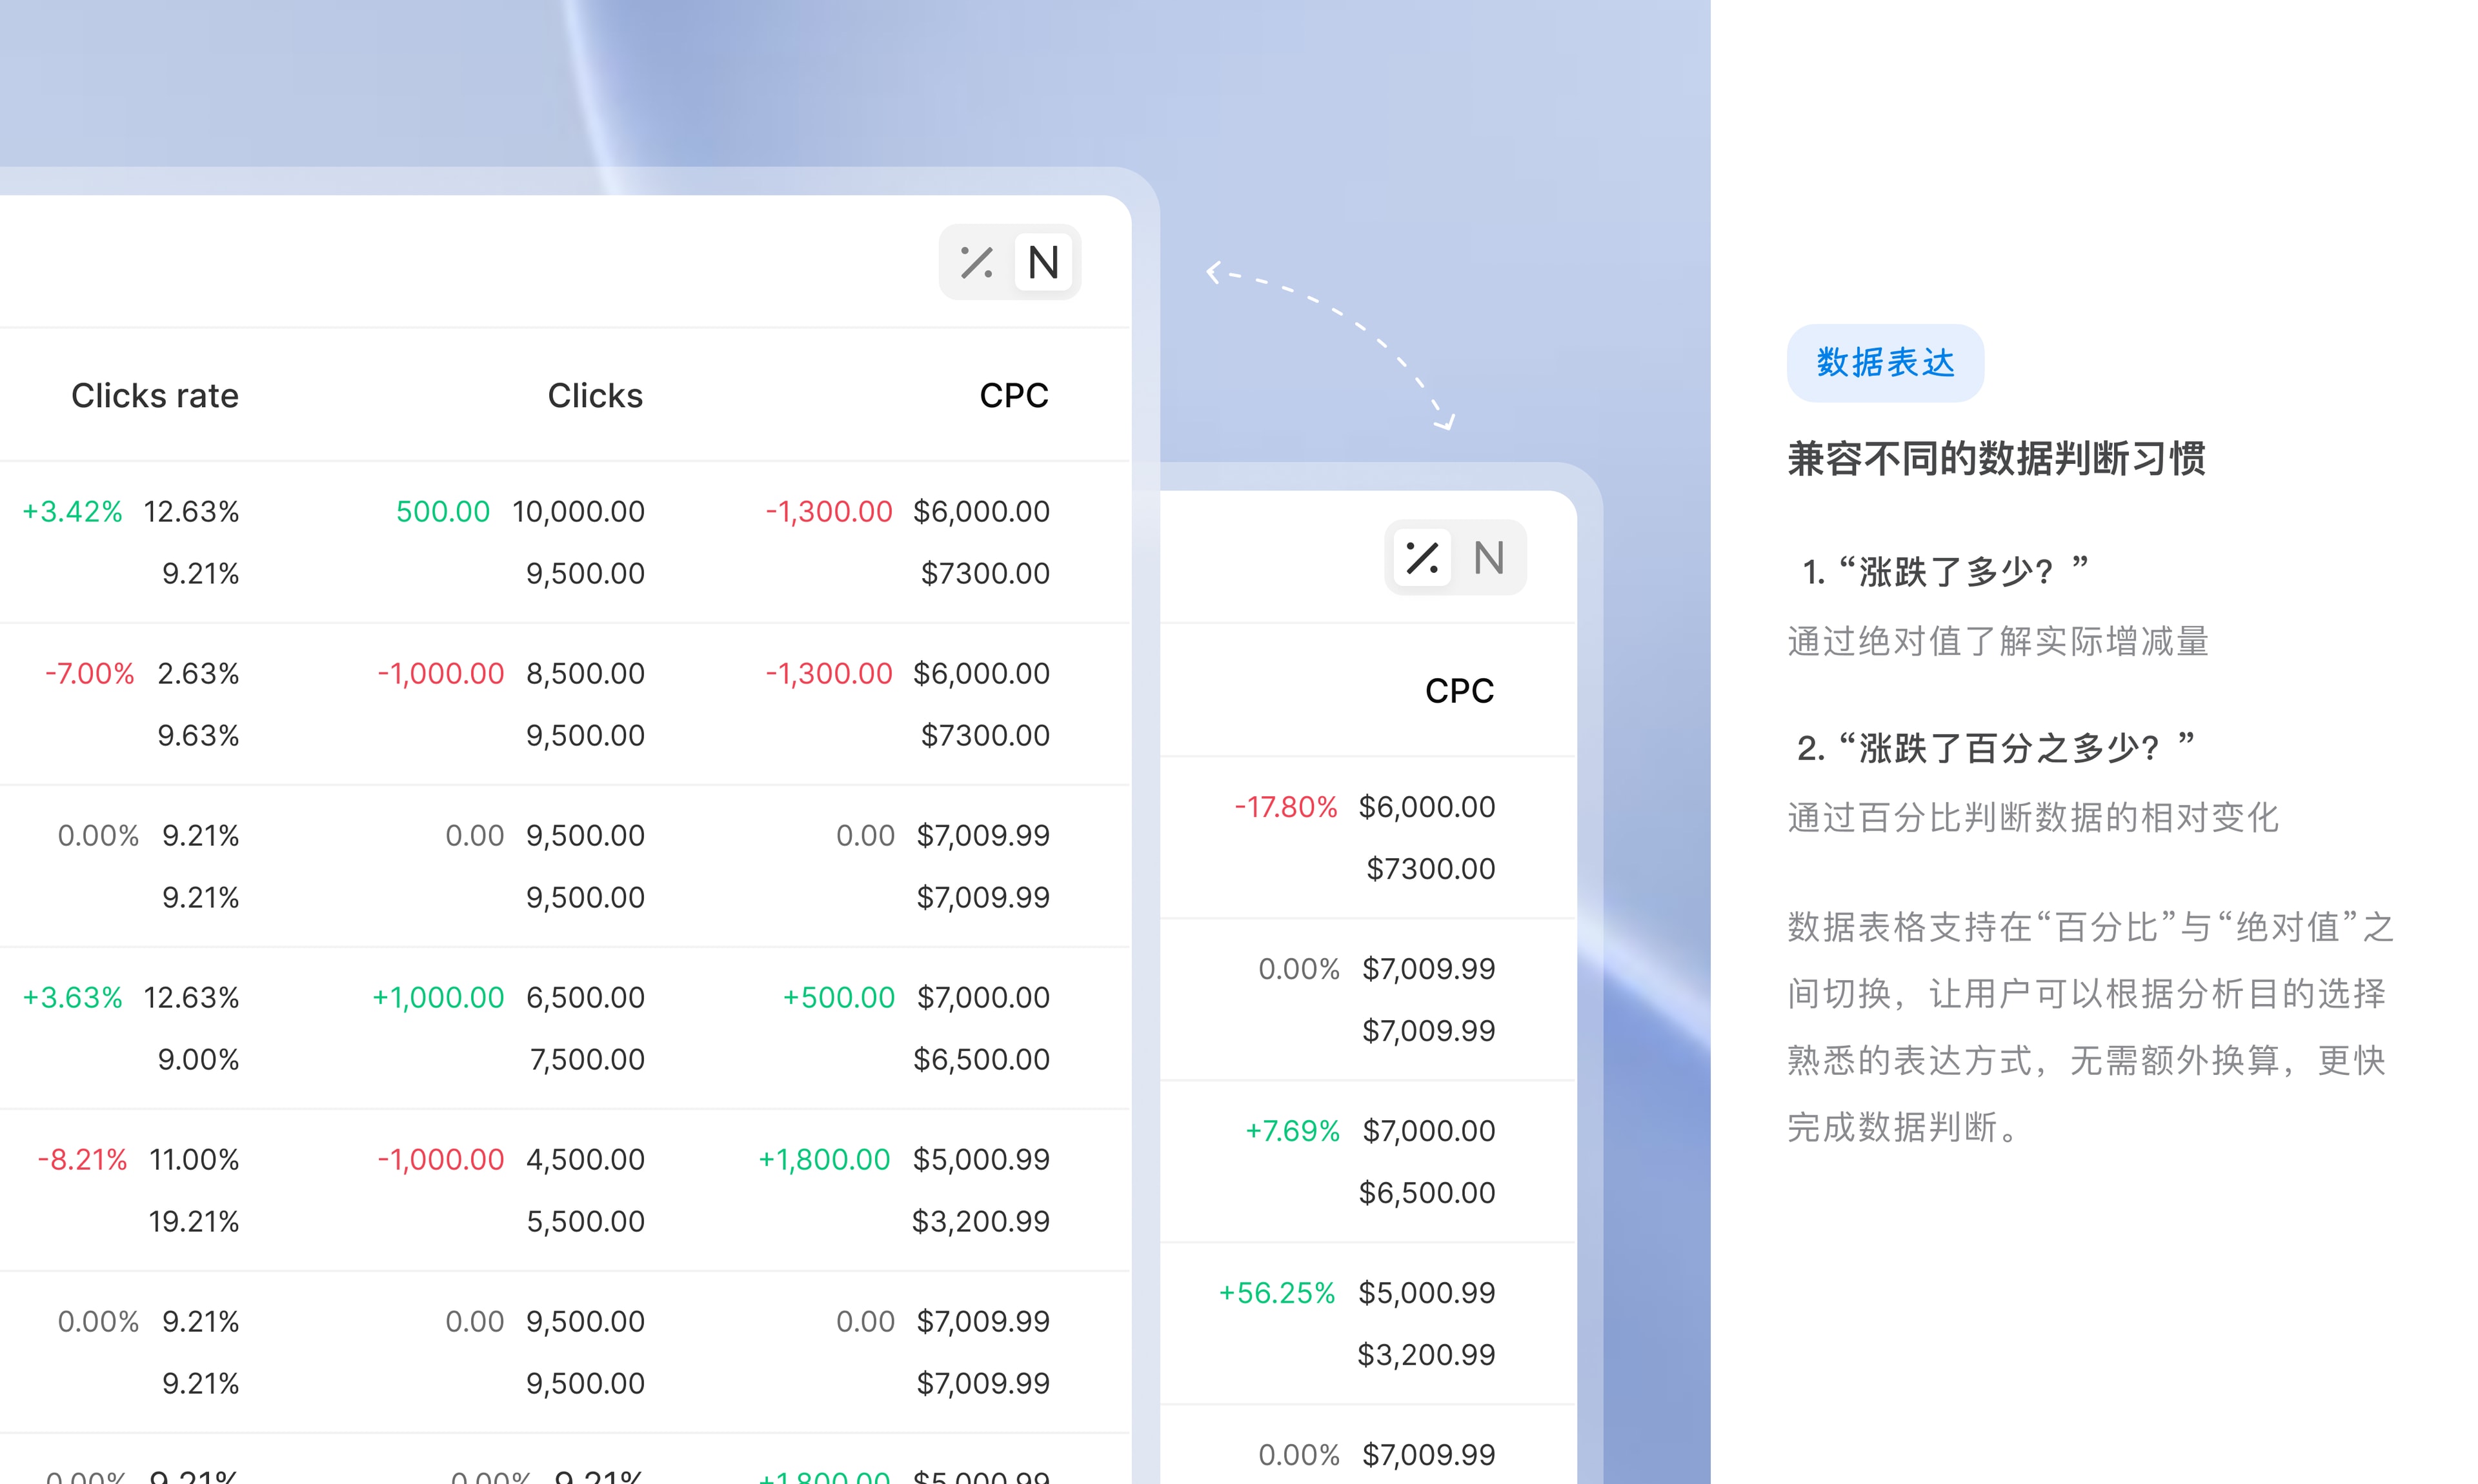The height and width of the screenshot is (1484, 2478).
Task: Select N absolute mode in large table
Action: coord(1043,262)
